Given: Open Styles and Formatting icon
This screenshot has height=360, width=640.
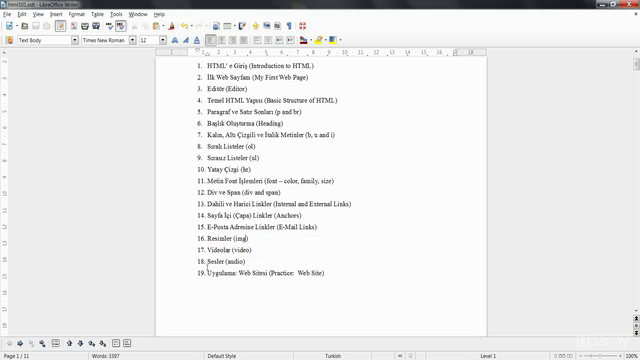Looking at the screenshot, I should 9,40.
